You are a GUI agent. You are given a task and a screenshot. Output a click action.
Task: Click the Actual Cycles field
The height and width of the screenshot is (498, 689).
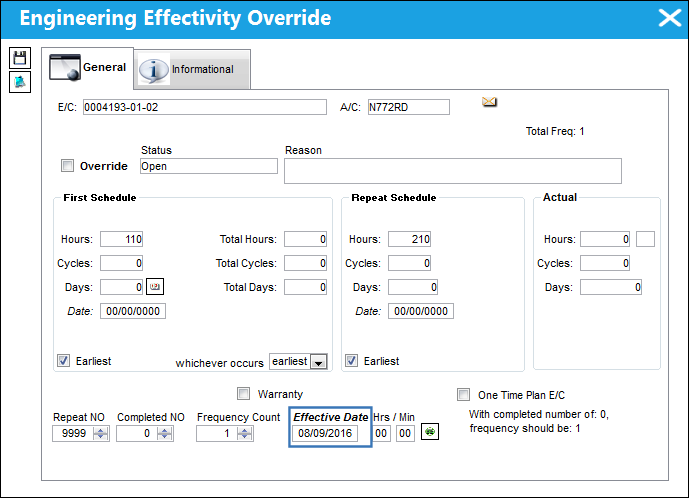(x=605, y=263)
